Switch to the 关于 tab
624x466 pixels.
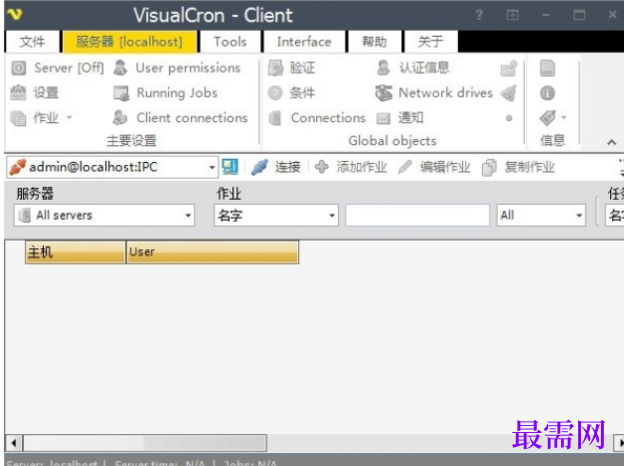(430, 41)
